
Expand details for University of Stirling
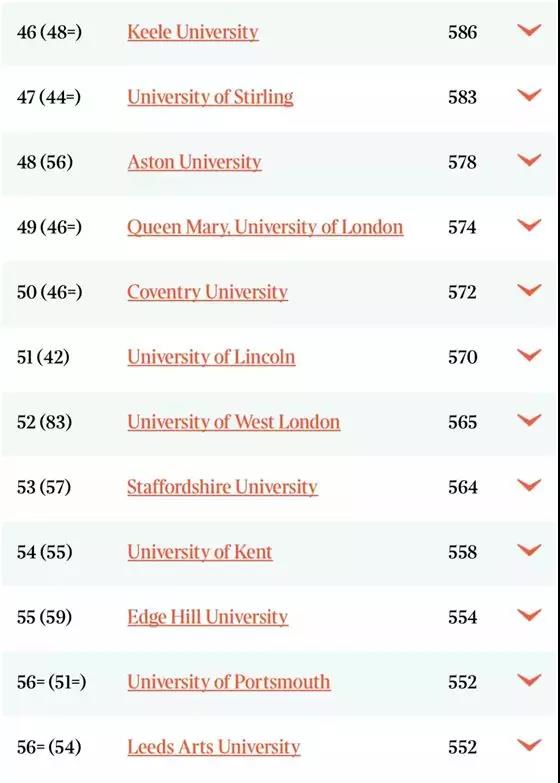coord(529,95)
